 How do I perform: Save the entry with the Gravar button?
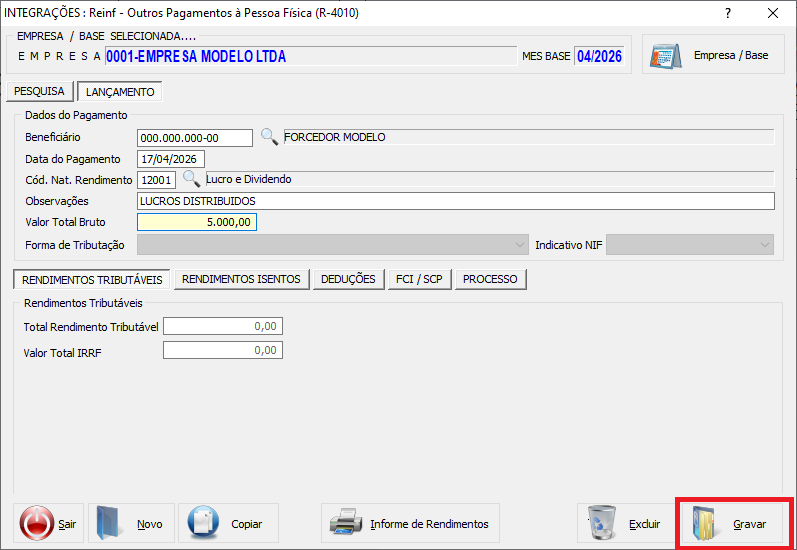click(x=735, y=523)
